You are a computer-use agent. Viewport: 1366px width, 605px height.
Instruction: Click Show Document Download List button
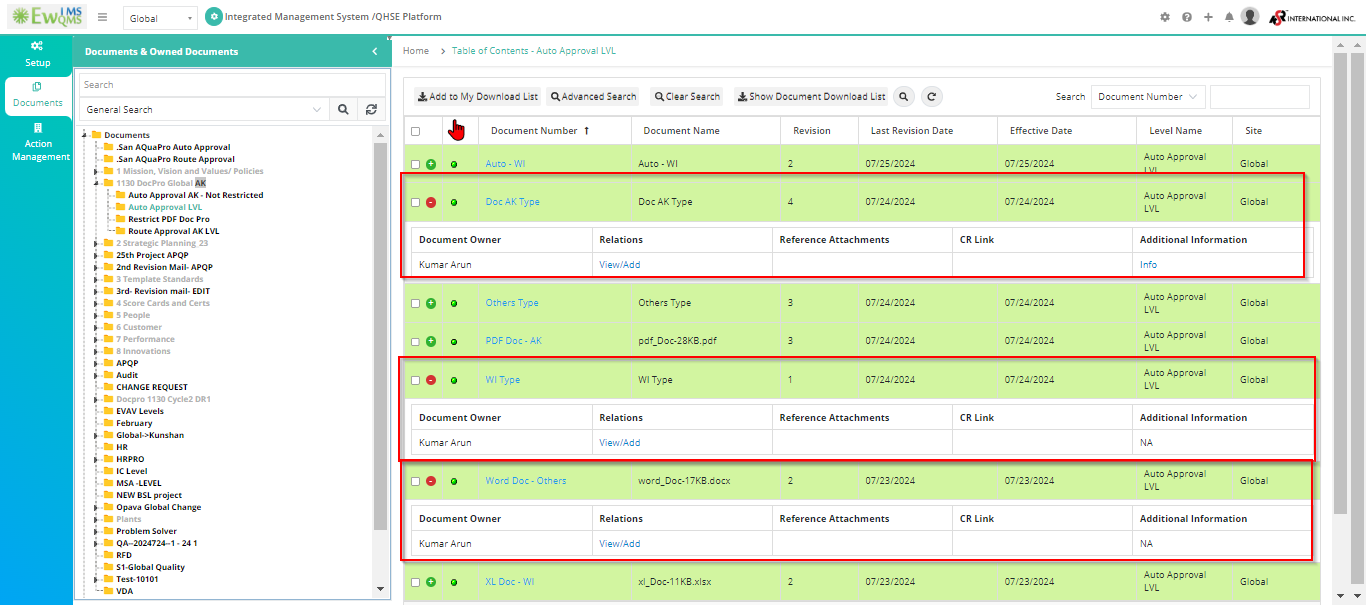pos(811,97)
